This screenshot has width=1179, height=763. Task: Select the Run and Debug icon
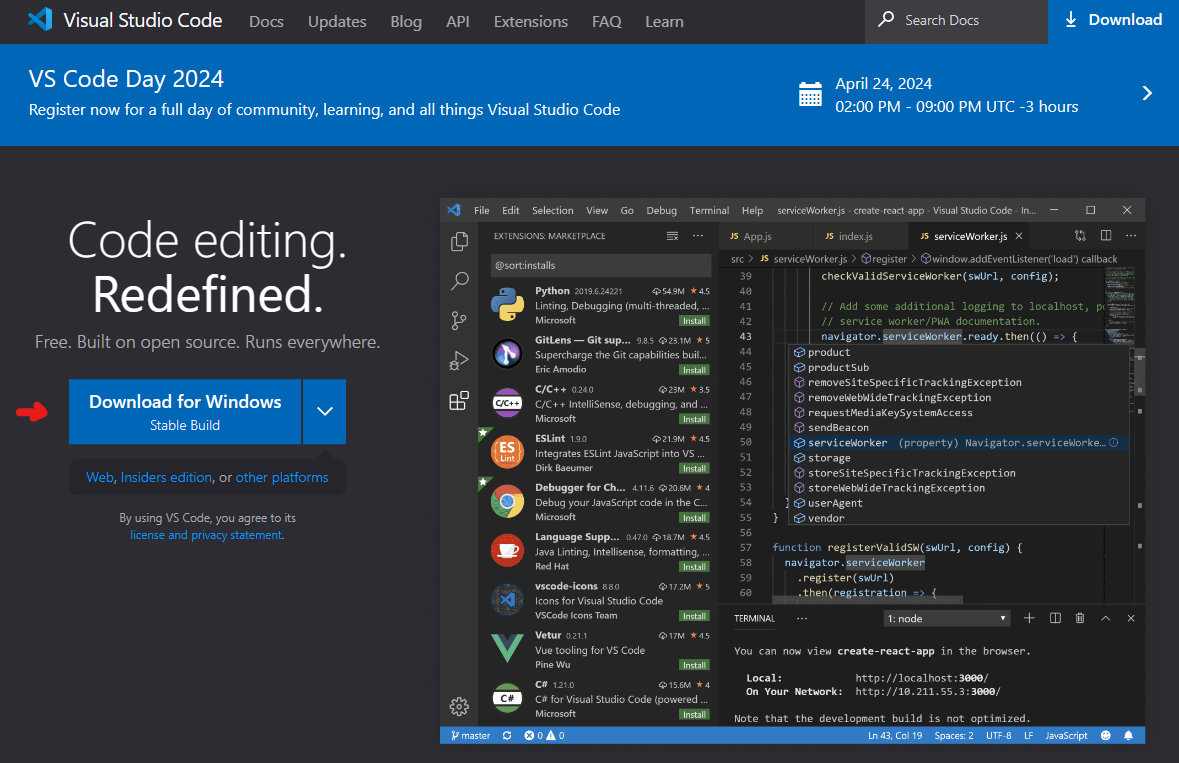pos(459,361)
